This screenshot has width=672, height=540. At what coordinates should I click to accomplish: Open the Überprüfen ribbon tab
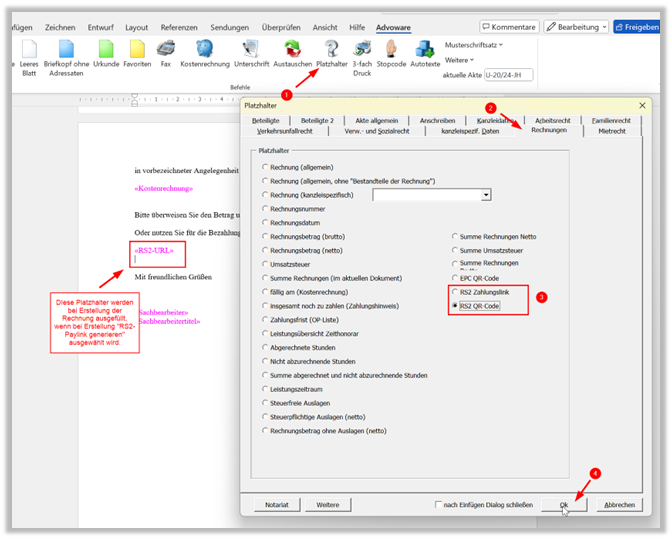[x=281, y=27]
